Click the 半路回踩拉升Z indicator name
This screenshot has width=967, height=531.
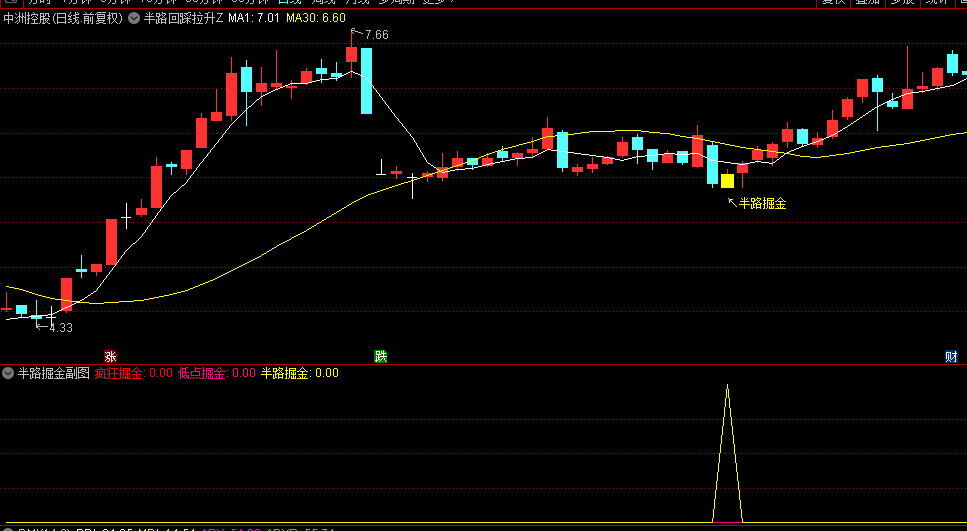(x=183, y=18)
